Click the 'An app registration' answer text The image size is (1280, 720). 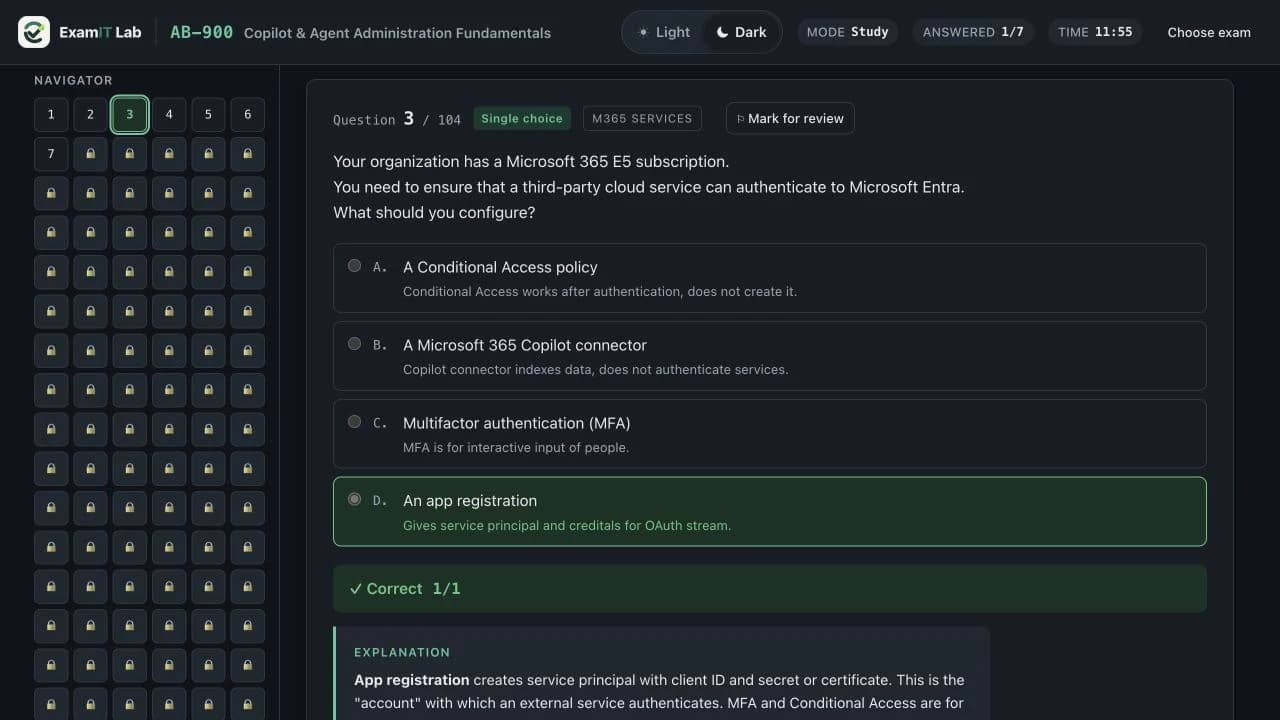[x=470, y=501]
